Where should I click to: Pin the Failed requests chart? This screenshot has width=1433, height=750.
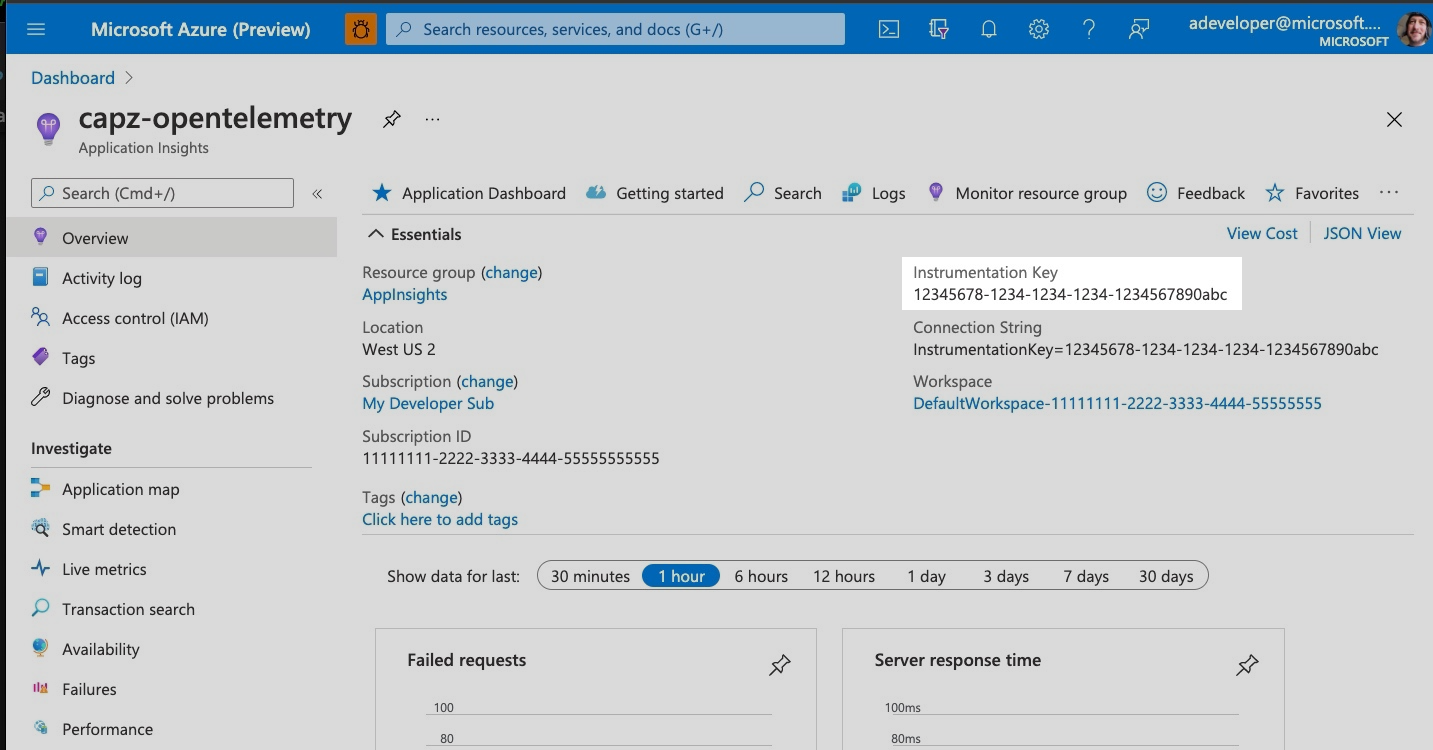click(x=780, y=665)
